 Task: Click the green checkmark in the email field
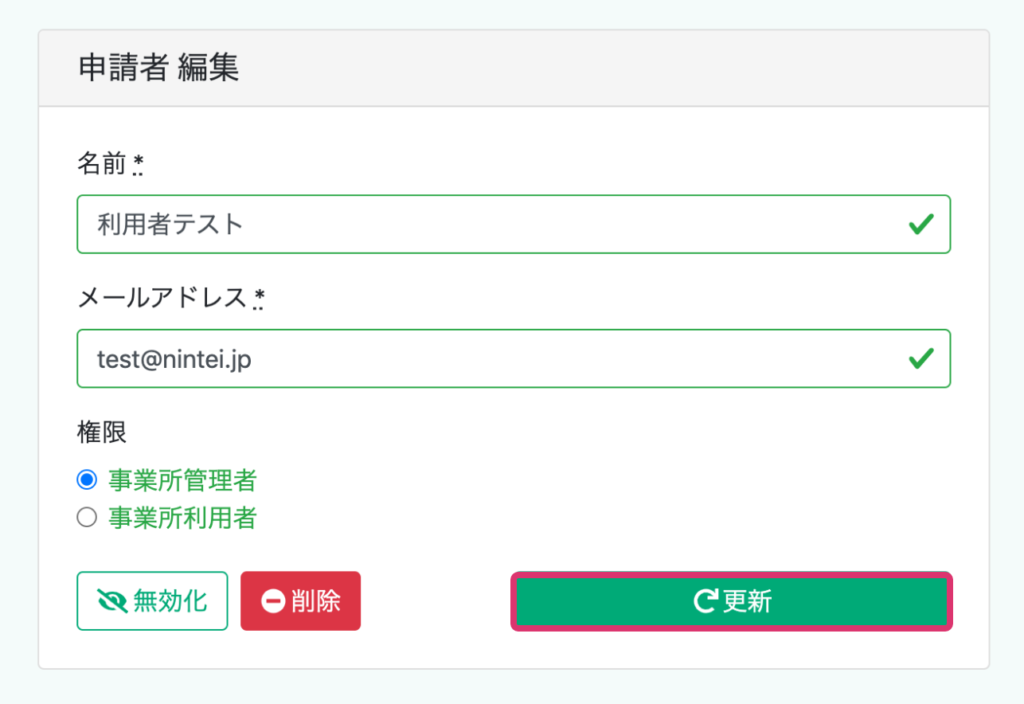click(x=921, y=358)
